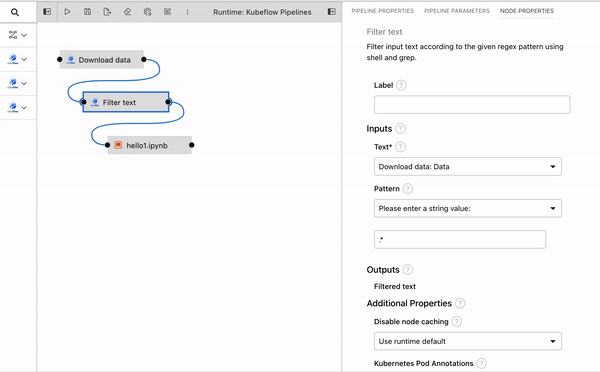Toggle the right properties panel icon
This screenshot has width=600, height=372.
pos(331,12)
